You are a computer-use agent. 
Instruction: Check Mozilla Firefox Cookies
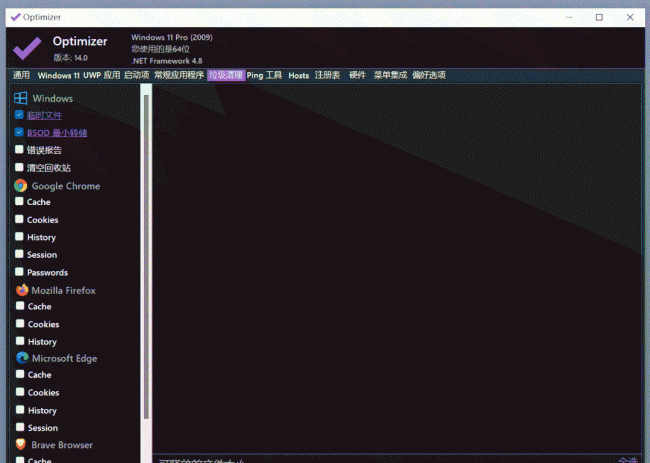click(x=20, y=323)
